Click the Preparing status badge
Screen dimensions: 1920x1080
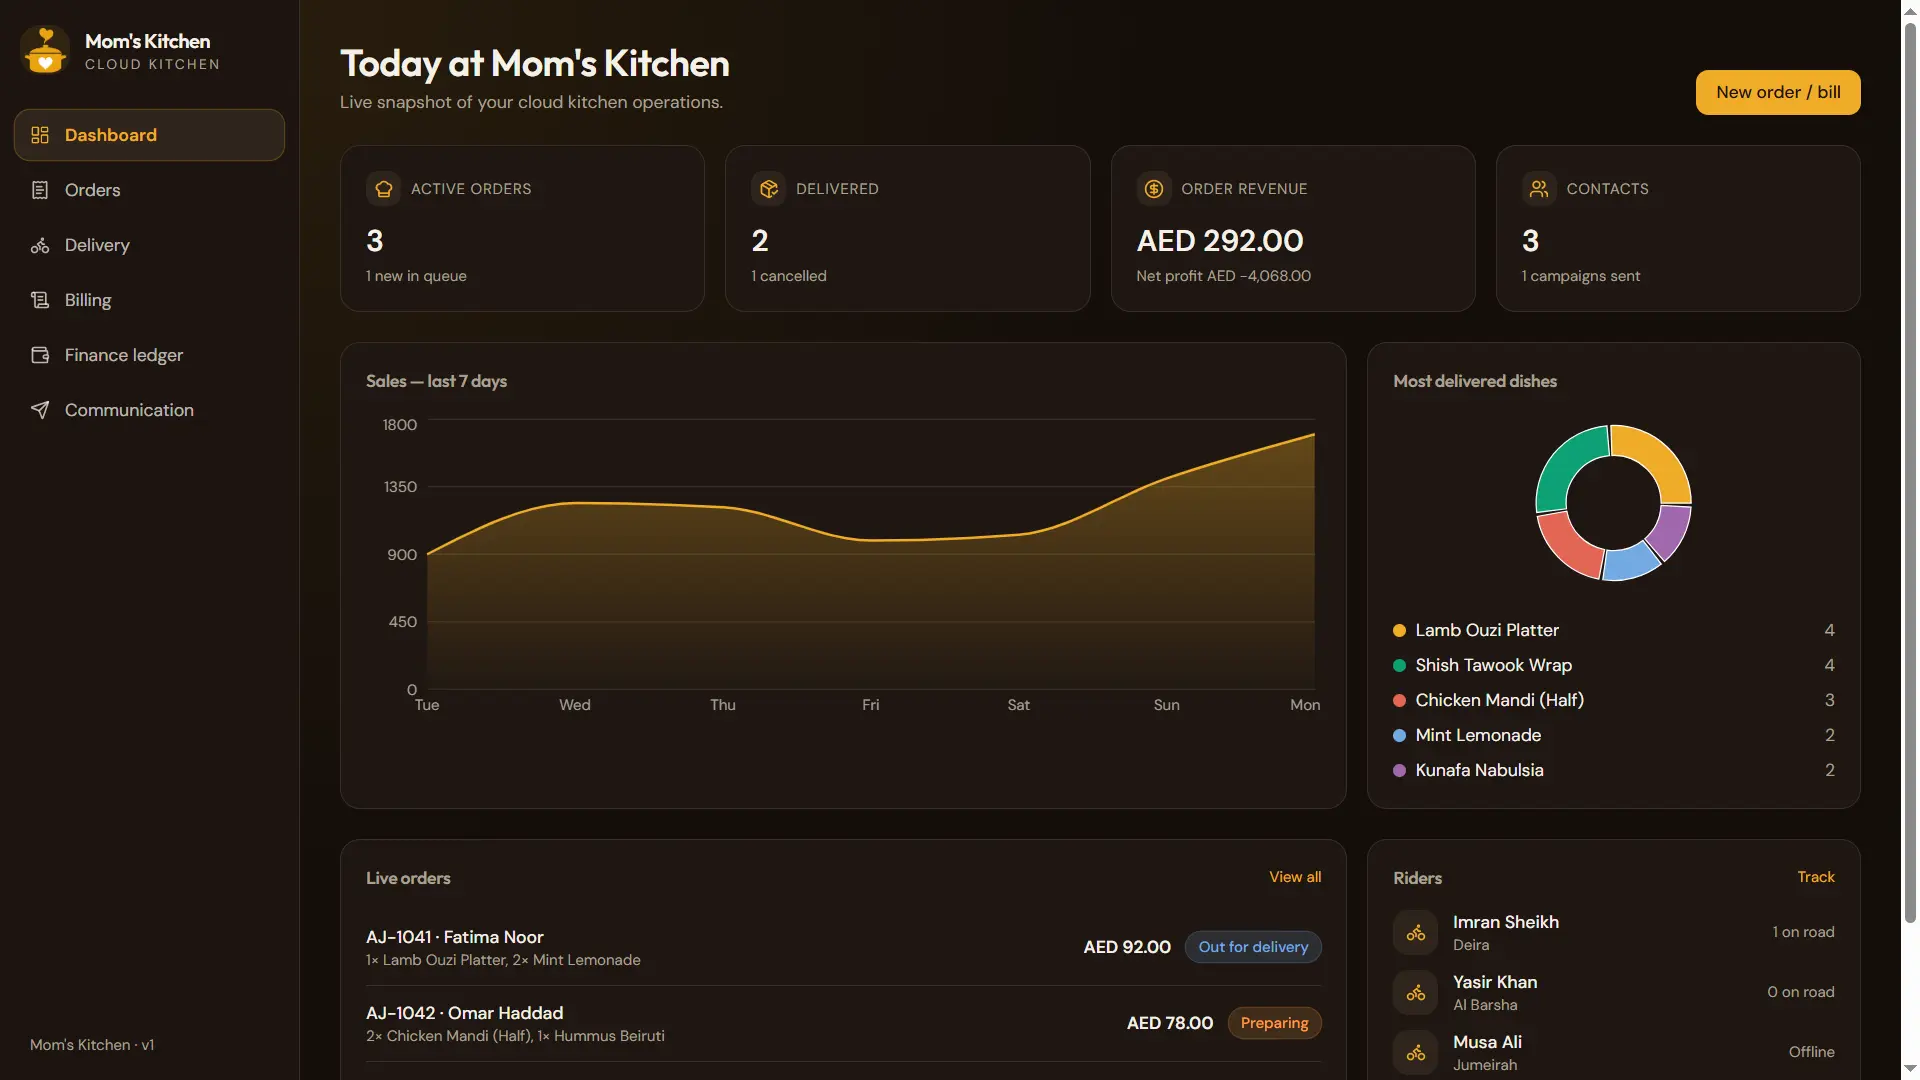click(1274, 1023)
